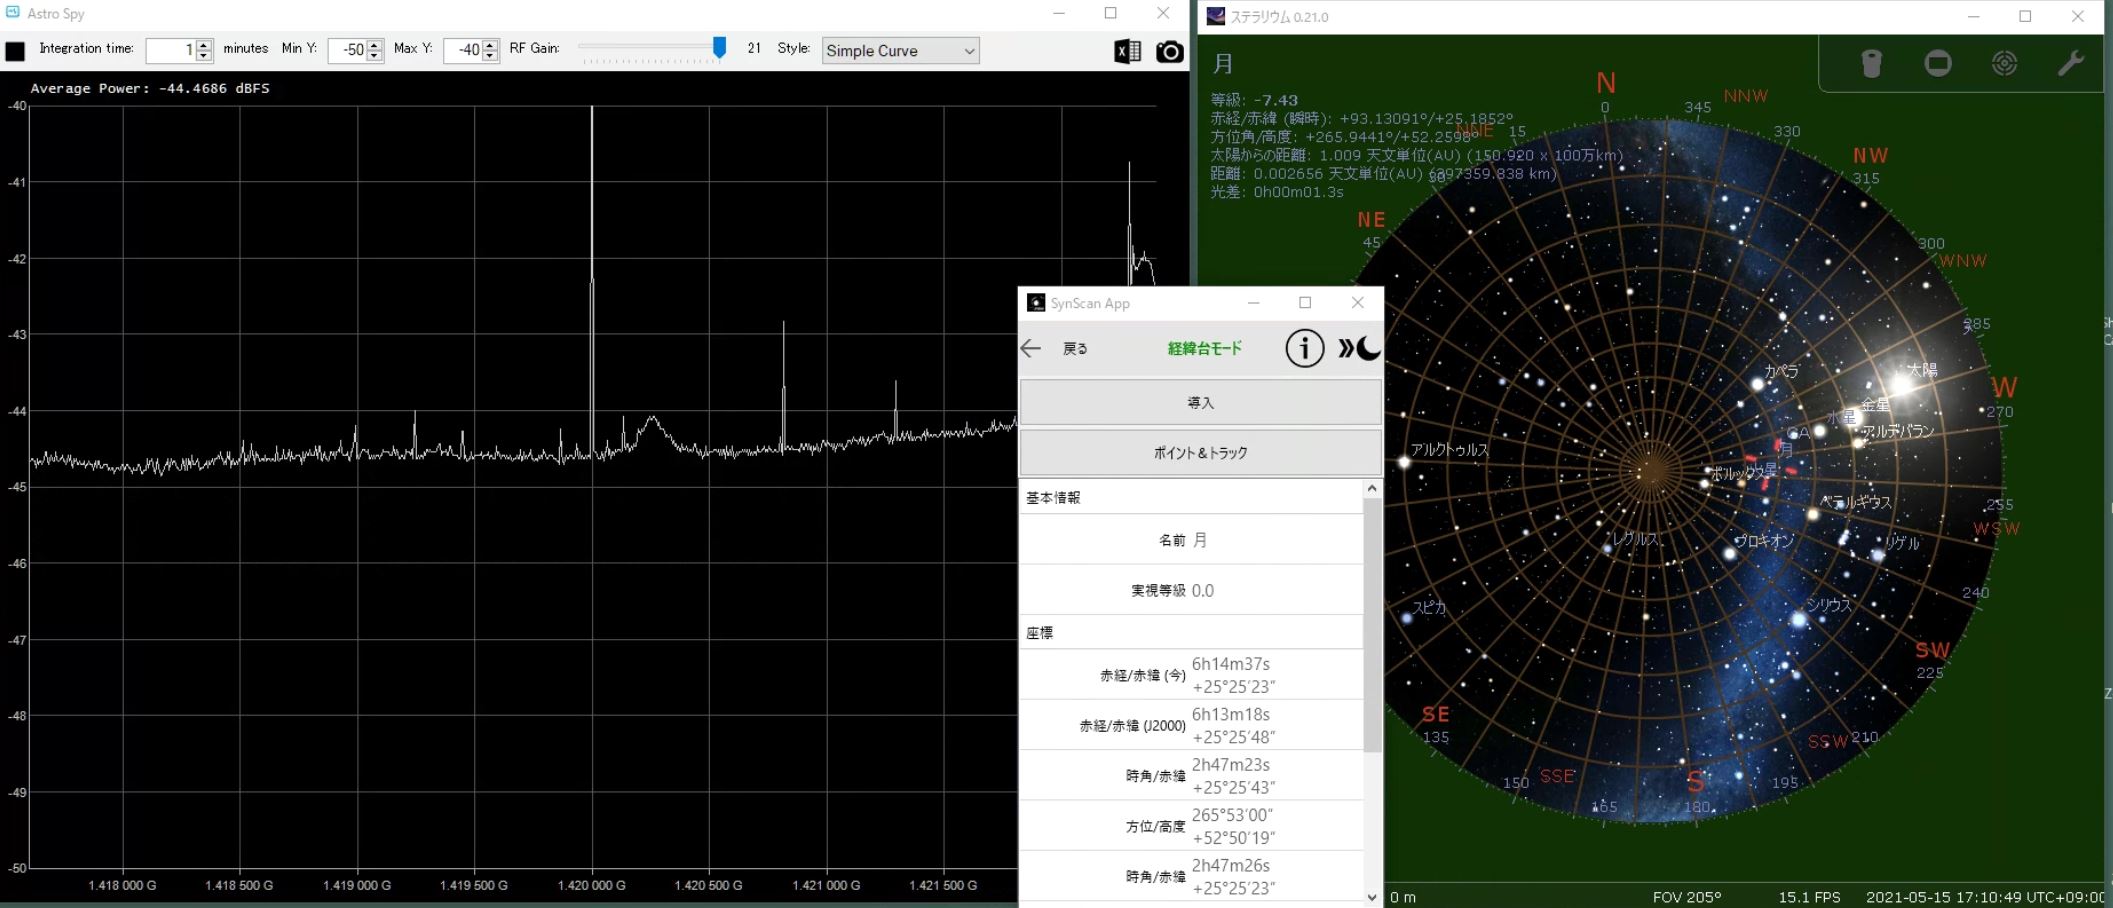This screenshot has height=908, width=2113.
Task: Click the SynScan scrollbar up arrow
Action: [x=1372, y=488]
